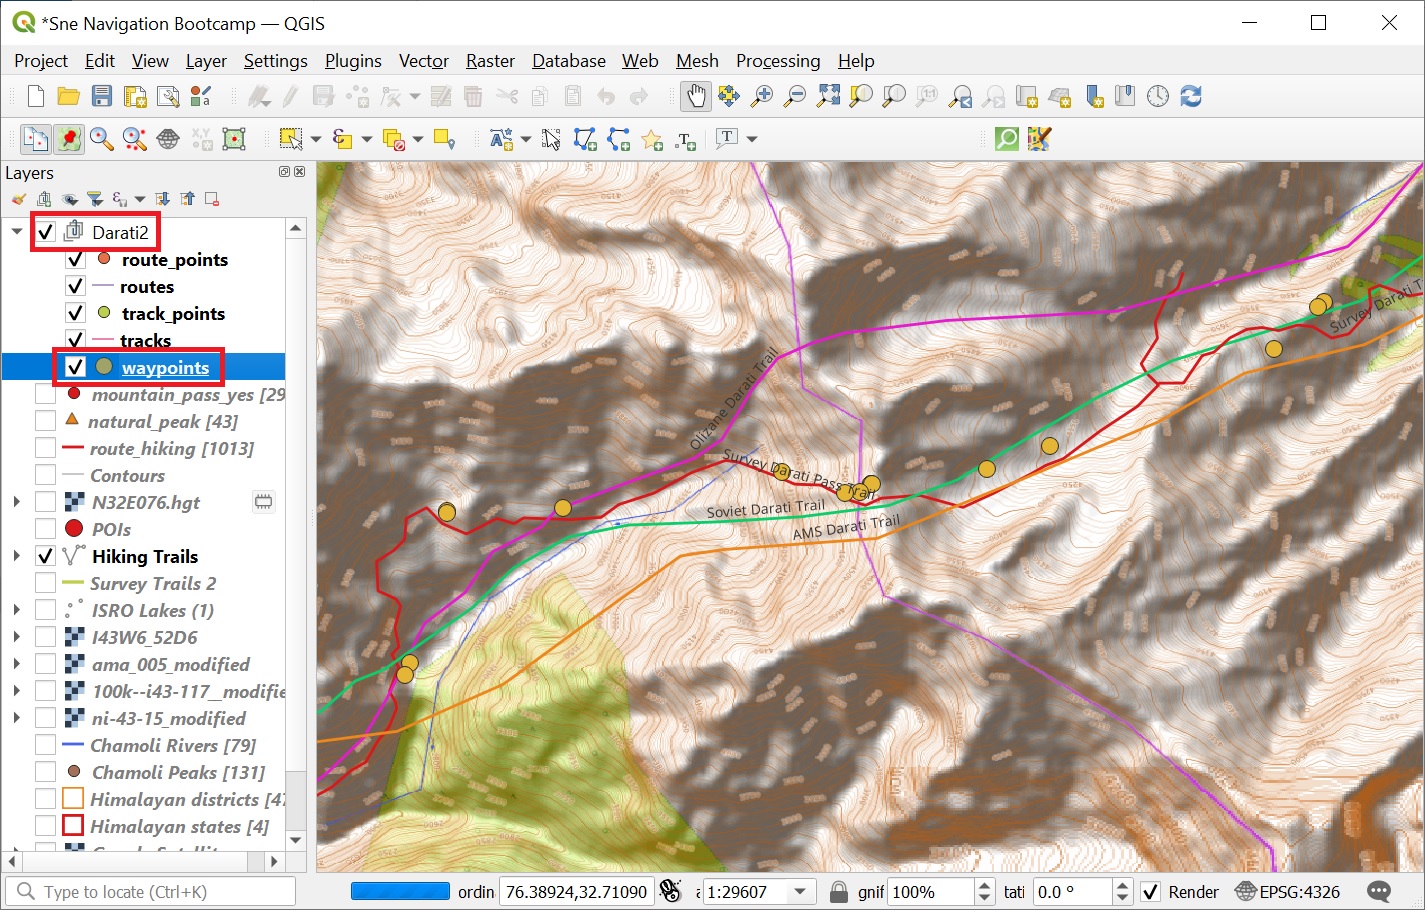
Task: Hide the track_points layer
Action: 75,314
